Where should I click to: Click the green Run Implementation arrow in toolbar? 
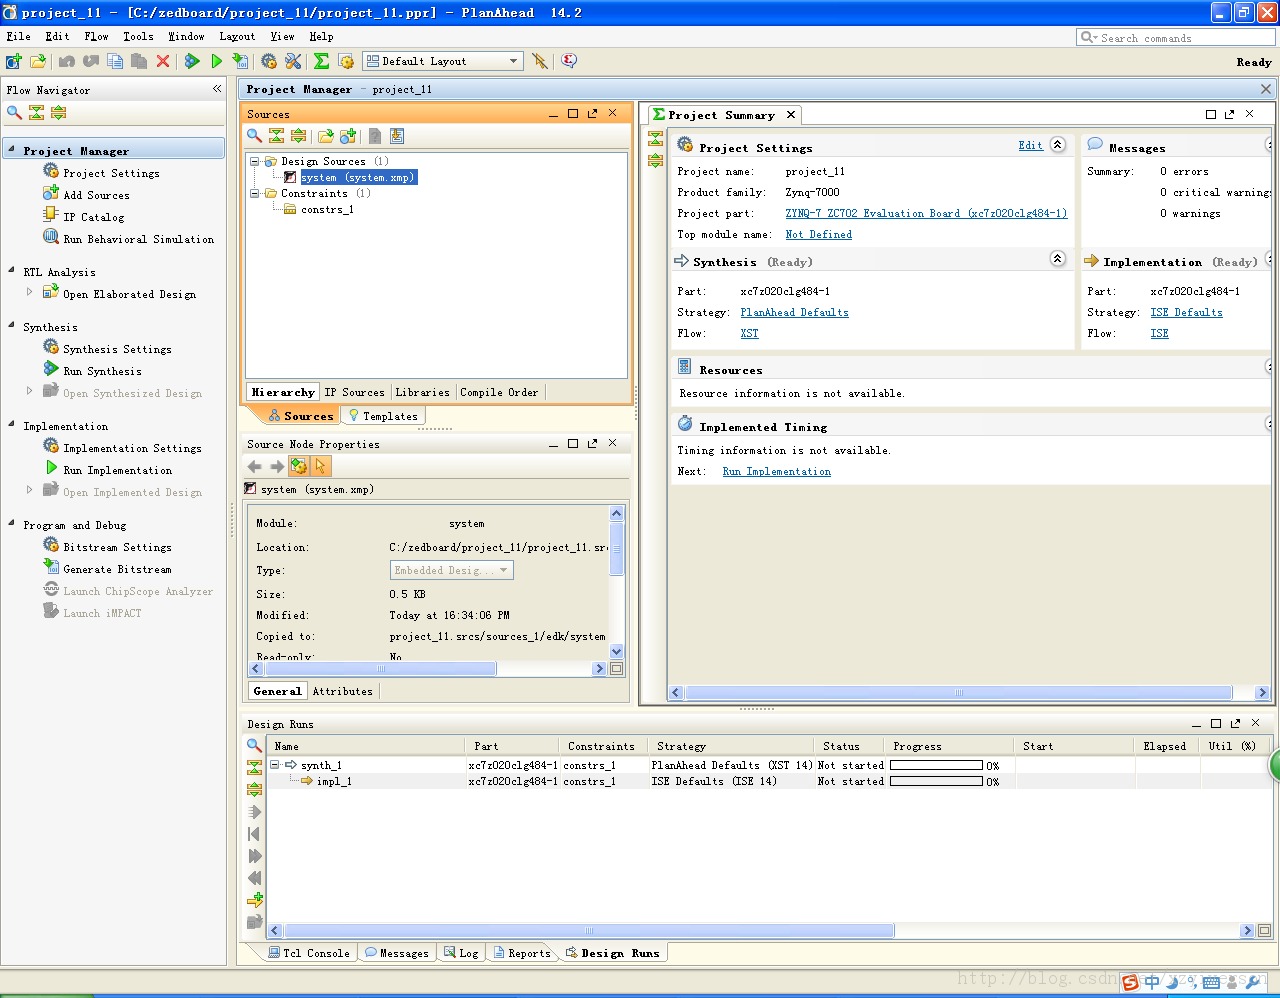(216, 61)
